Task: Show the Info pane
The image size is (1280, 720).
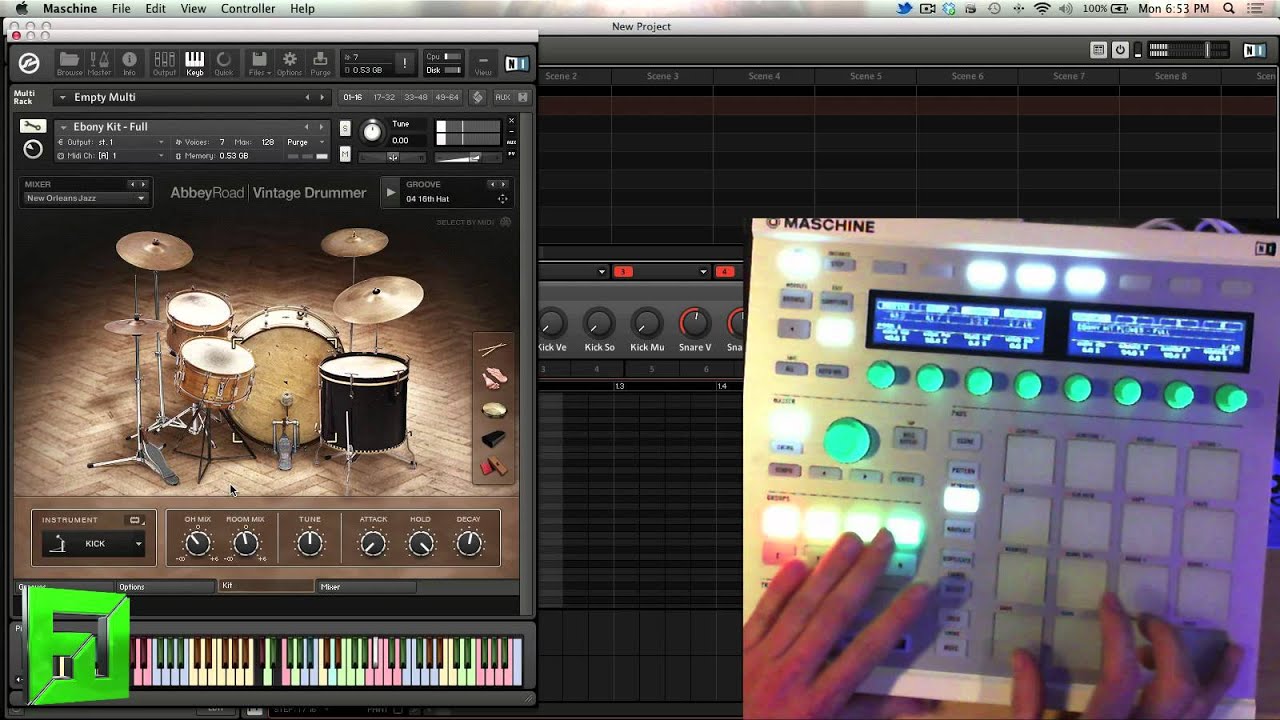Action: coord(129,63)
